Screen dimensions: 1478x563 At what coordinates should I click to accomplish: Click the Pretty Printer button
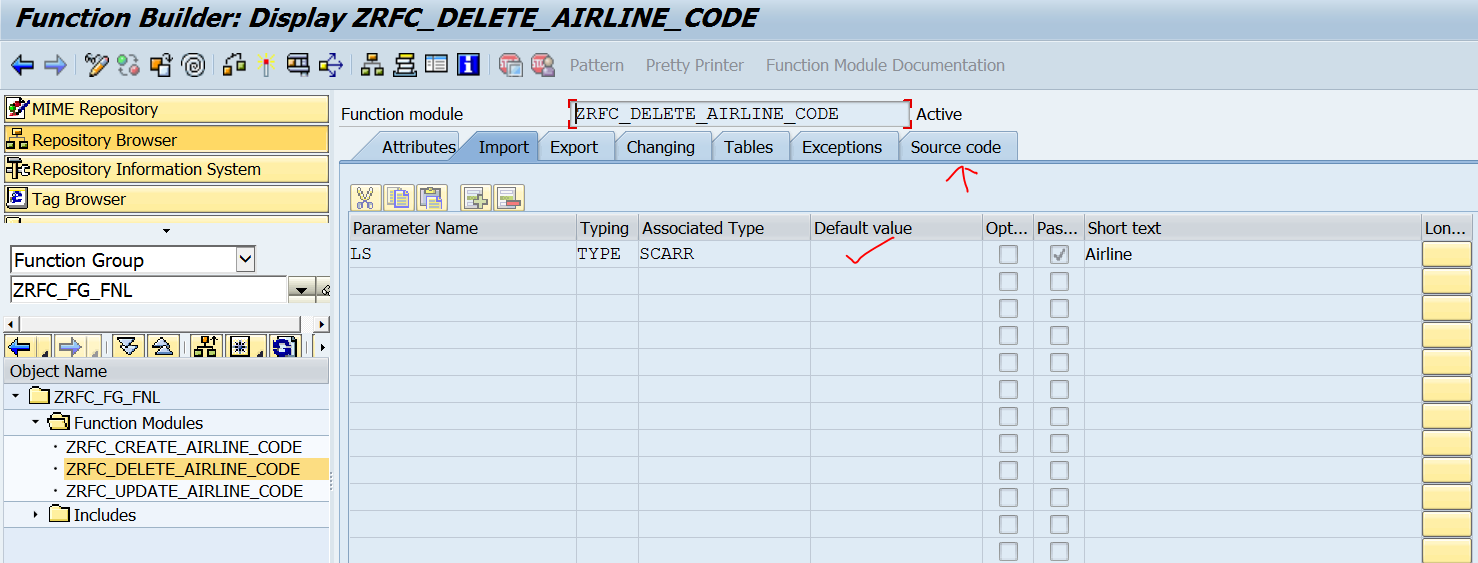point(695,66)
